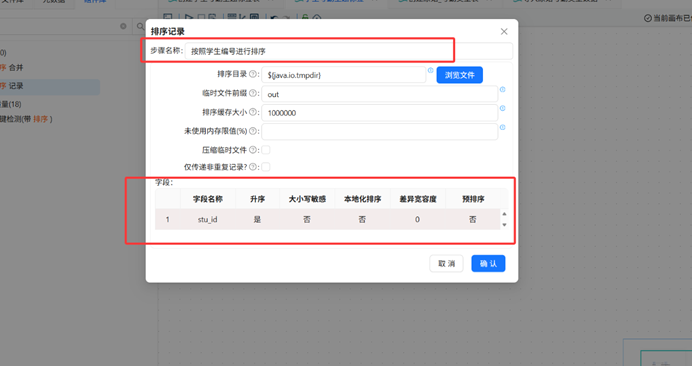Click the 否 value under 预排序

point(473,219)
